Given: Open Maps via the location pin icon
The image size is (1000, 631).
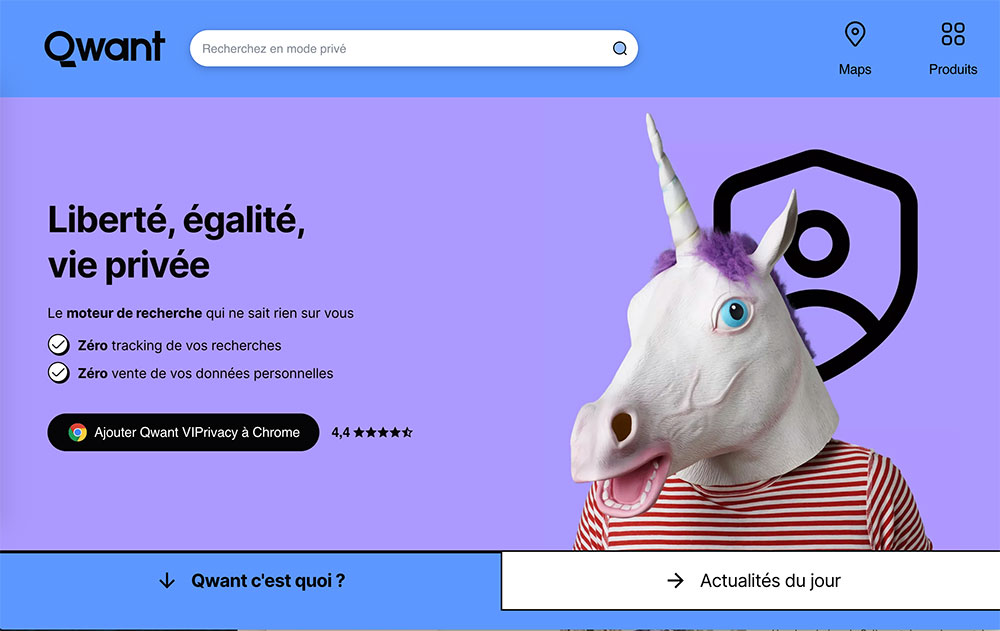Looking at the screenshot, I should [x=855, y=34].
